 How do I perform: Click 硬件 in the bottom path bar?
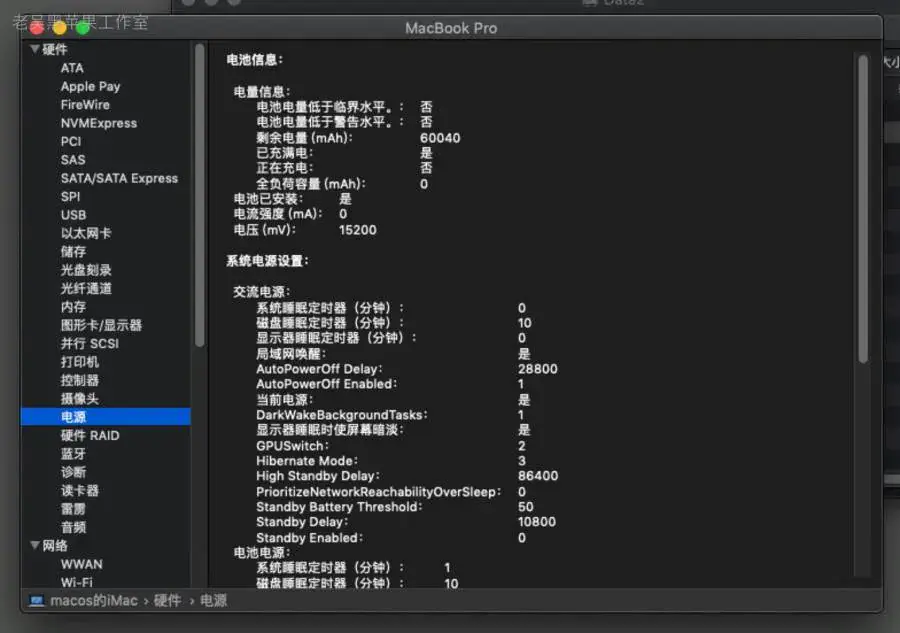168,601
